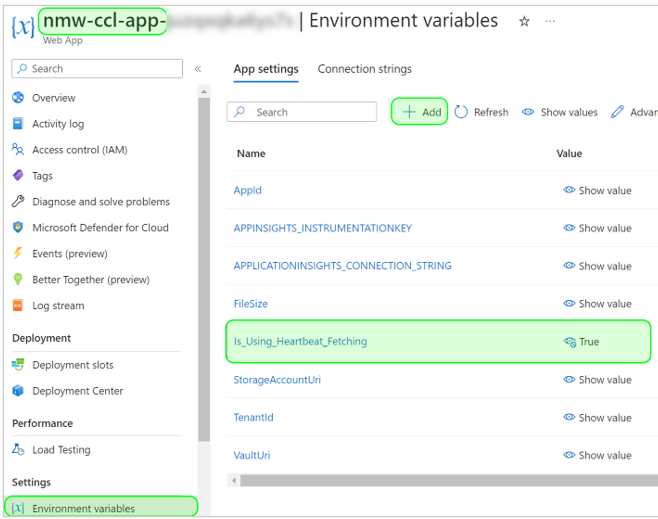Screen dimensions: 658x519
Task: Show value for StorageAccountUri
Action: pos(597,380)
